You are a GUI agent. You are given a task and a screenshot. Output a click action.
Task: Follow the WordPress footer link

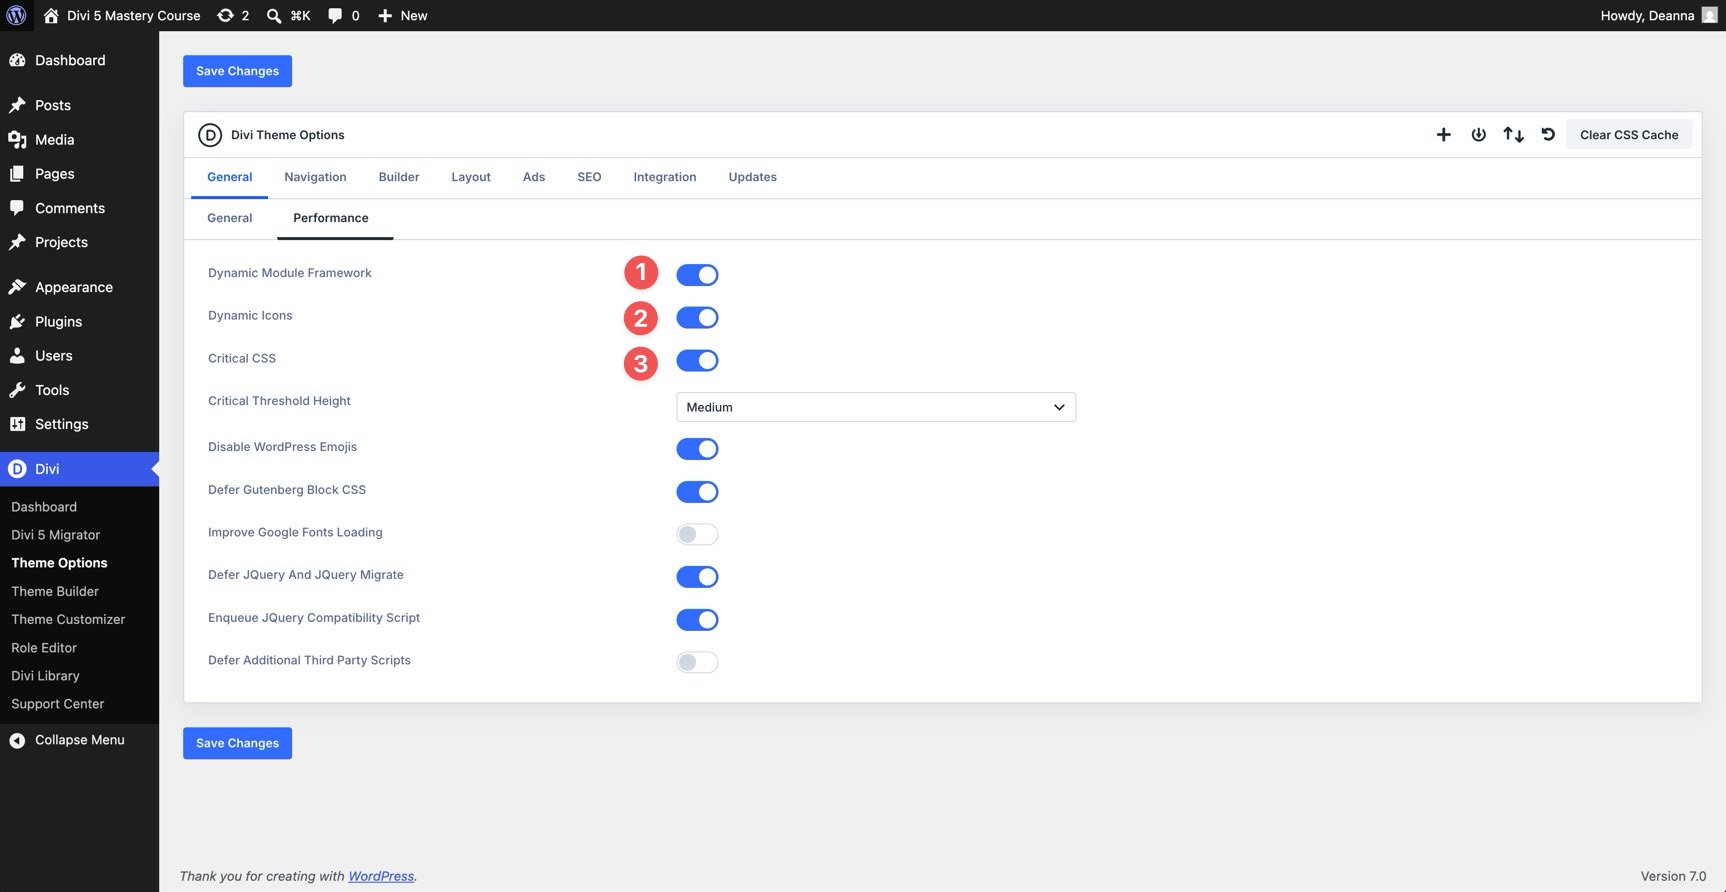[381, 876]
